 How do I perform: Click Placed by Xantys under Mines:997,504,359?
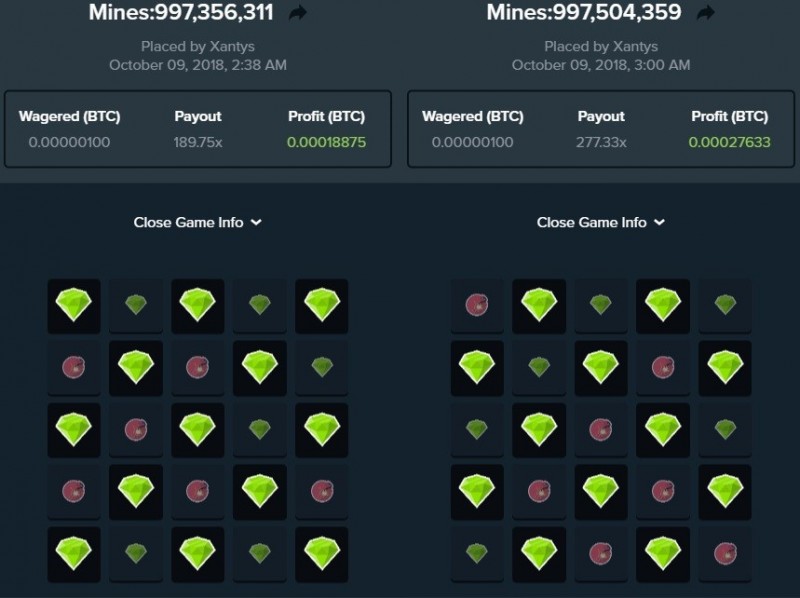pos(601,46)
